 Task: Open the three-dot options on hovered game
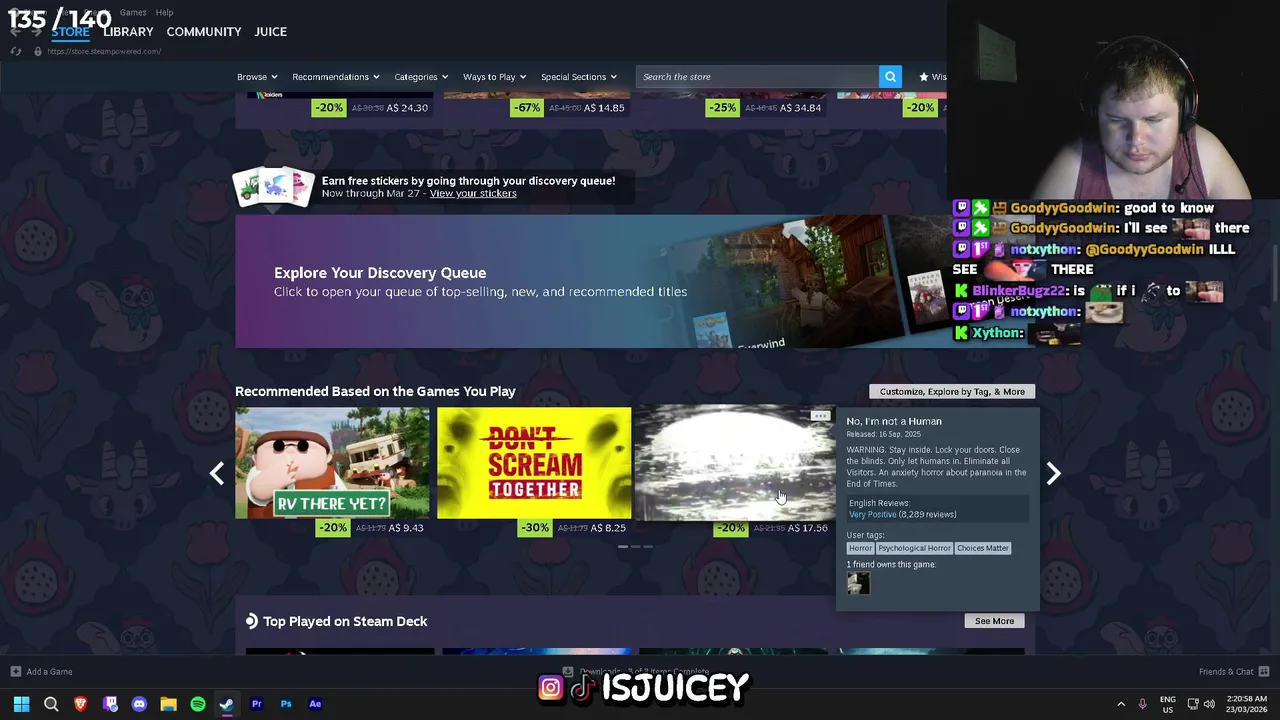820,415
